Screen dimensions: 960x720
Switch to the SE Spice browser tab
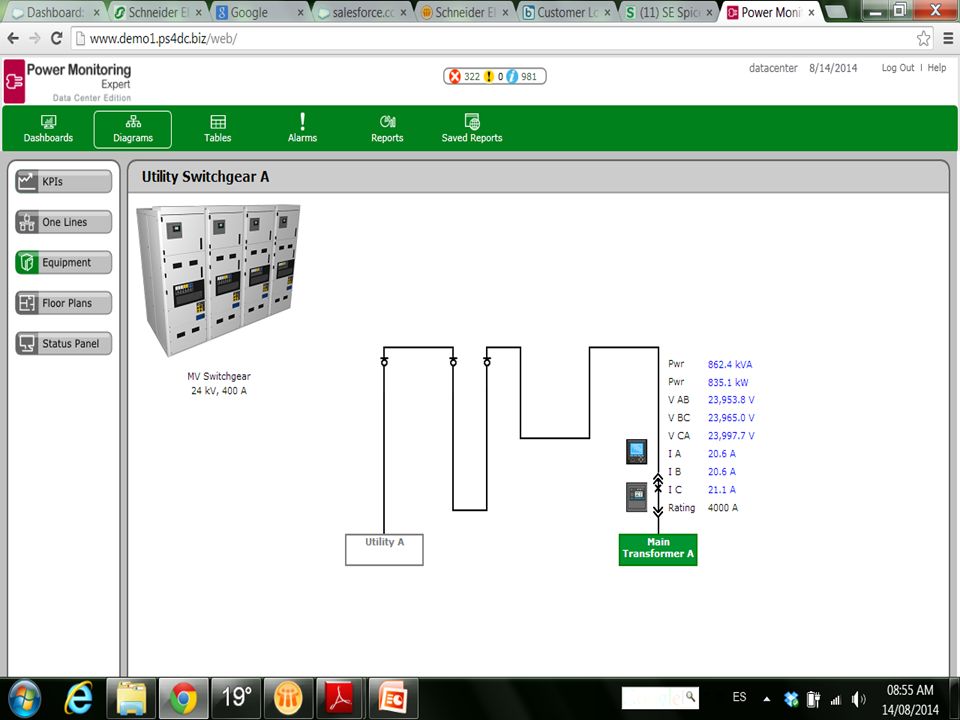(x=667, y=12)
